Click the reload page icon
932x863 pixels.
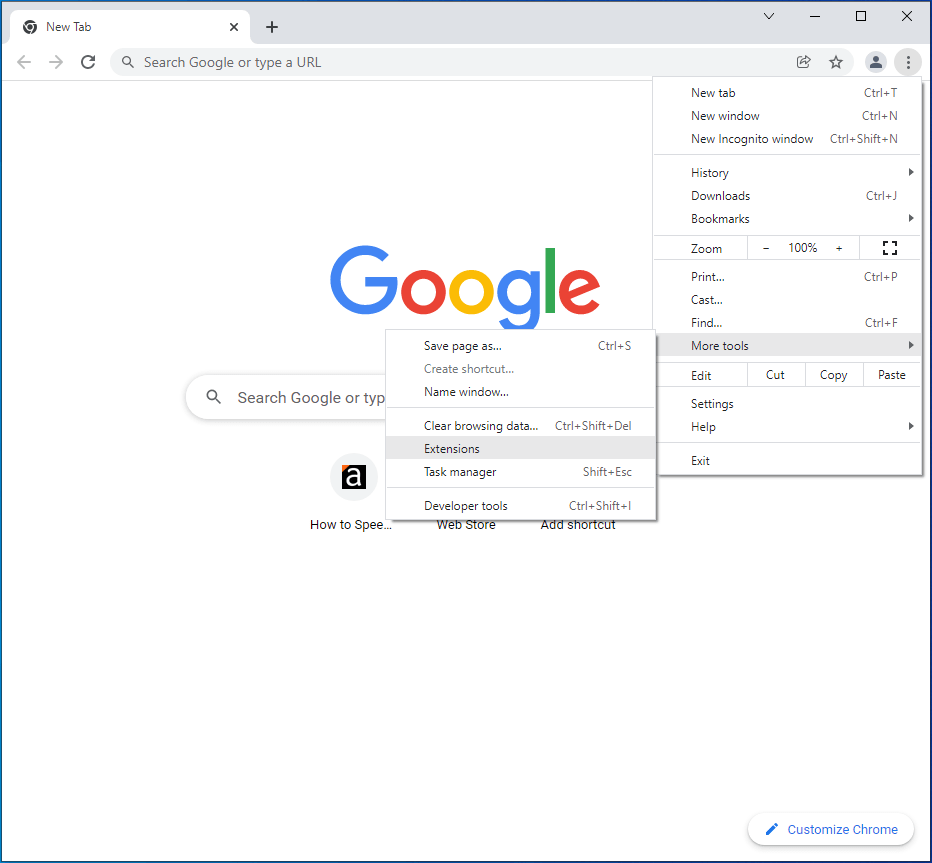click(88, 61)
